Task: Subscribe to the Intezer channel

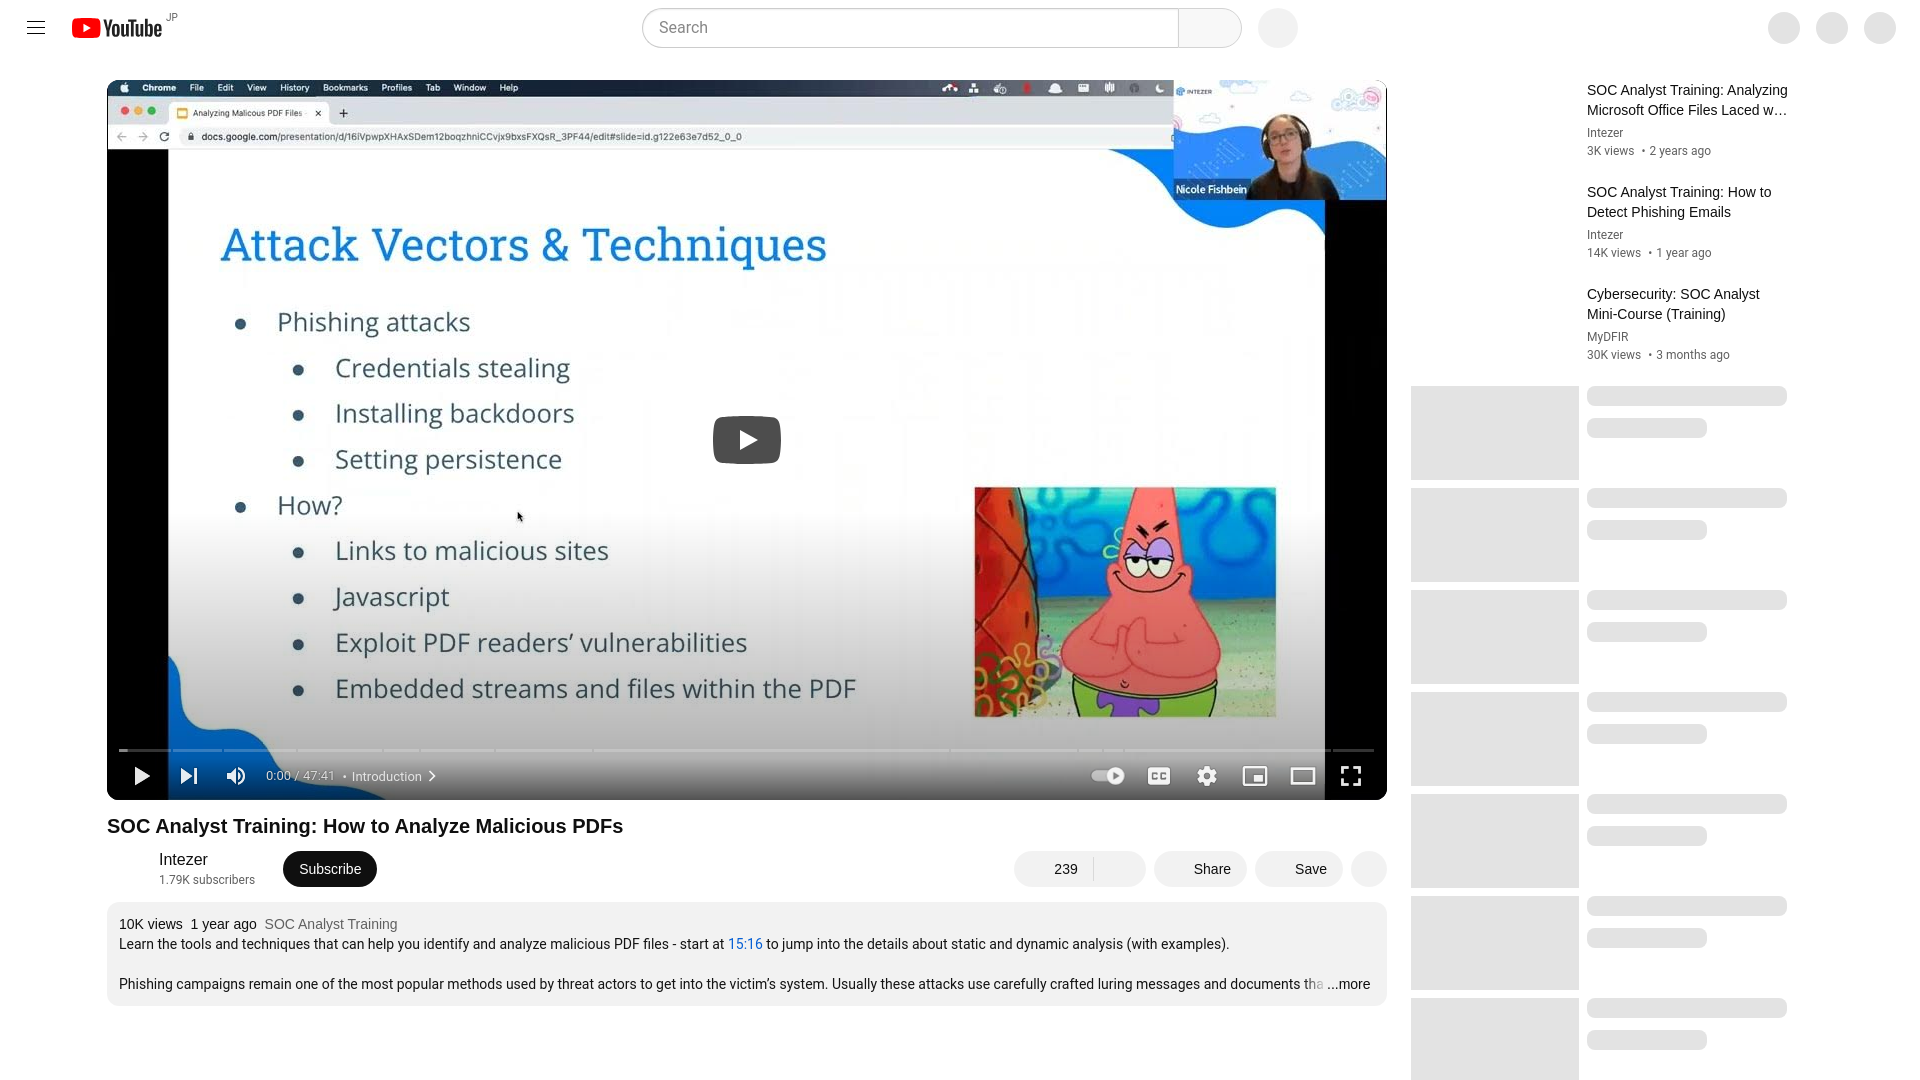Action: click(x=330, y=869)
